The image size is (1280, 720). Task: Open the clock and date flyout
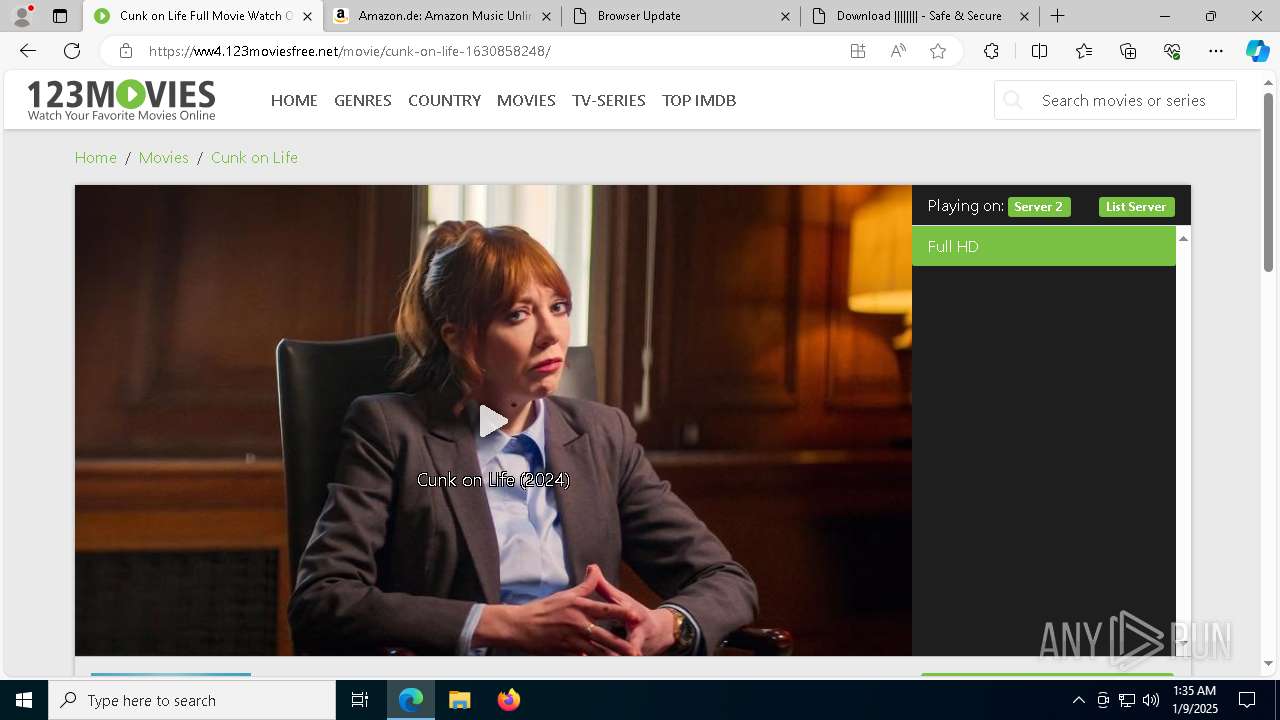point(1194,700)
